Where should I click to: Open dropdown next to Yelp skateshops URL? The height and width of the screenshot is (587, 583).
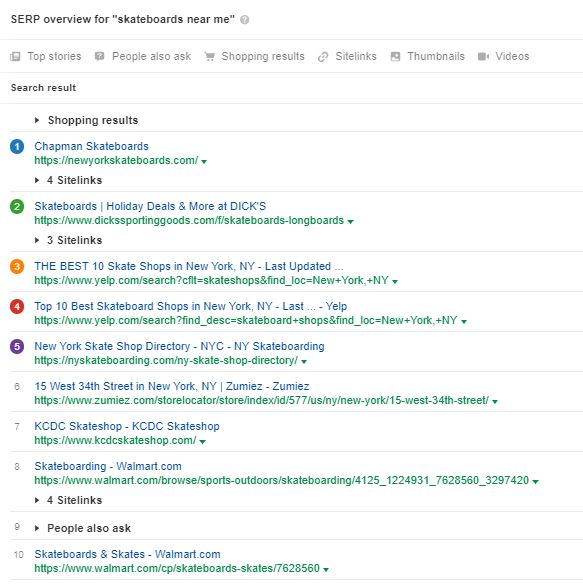pos(395,282)
